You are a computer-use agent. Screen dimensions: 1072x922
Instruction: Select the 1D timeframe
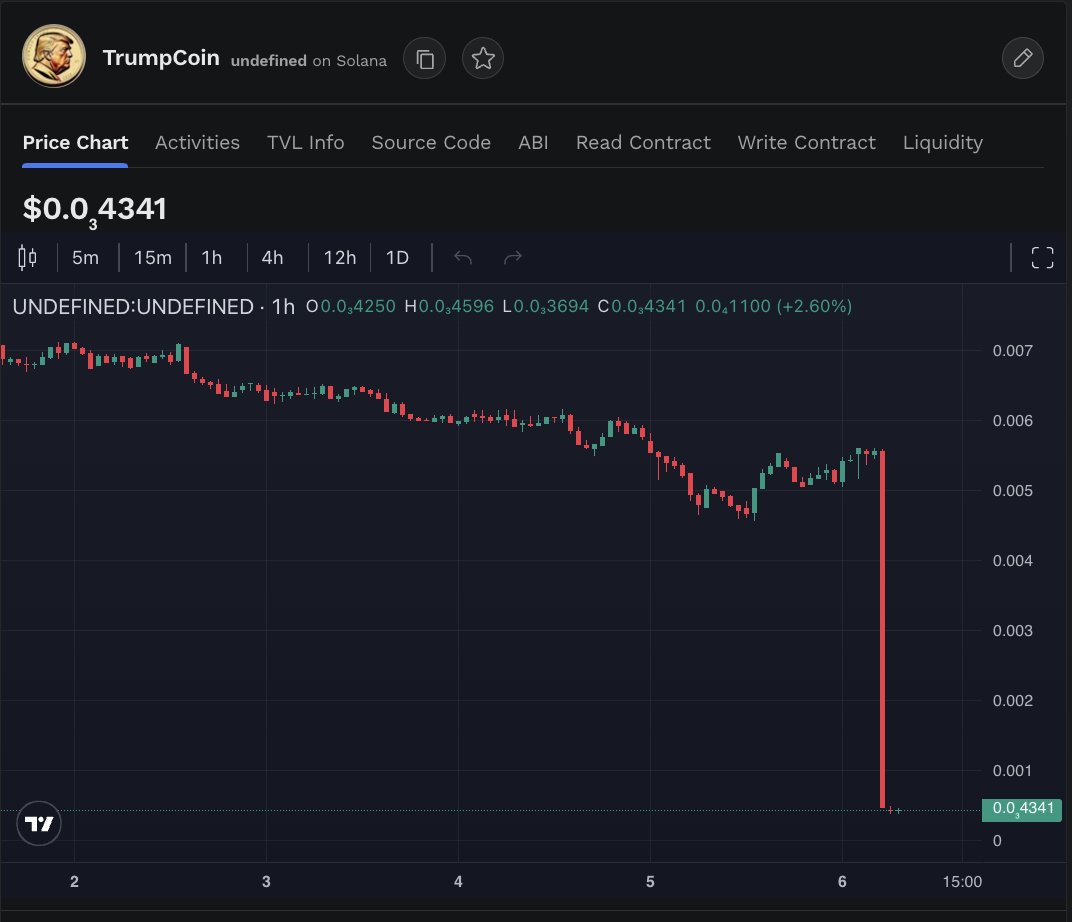click(397, 258)
